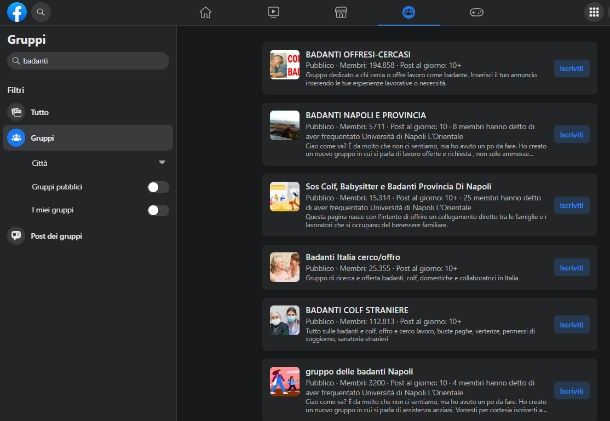Select the Tutto filter
Viewport: 610px width, 421px height.
coord(88,112)
